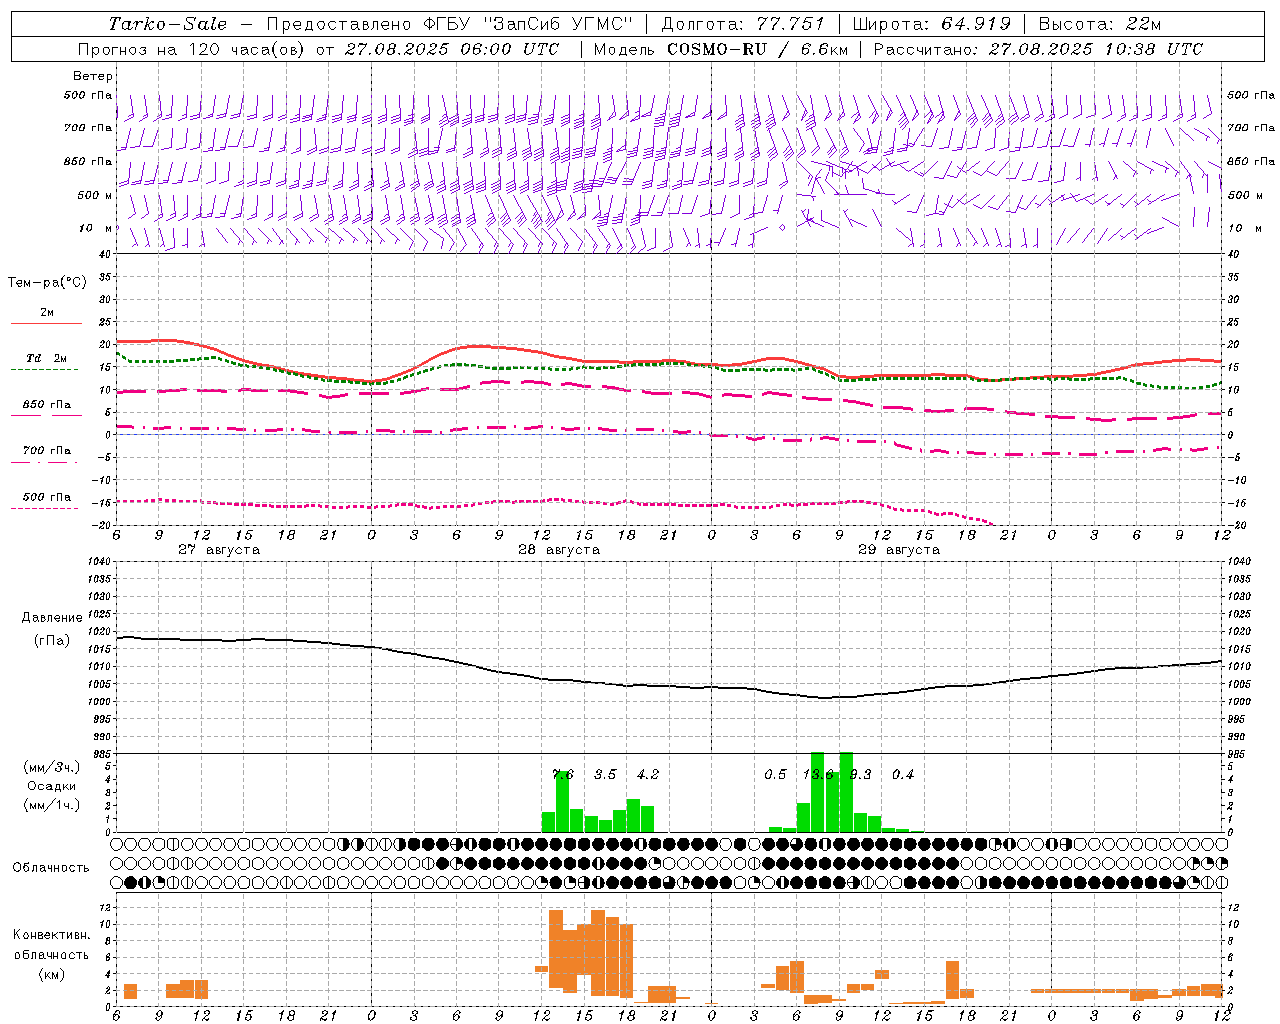
Task: Select the Долгота: 77.751 longitude field
Action: pyautogui.click(x=743, y=24)
